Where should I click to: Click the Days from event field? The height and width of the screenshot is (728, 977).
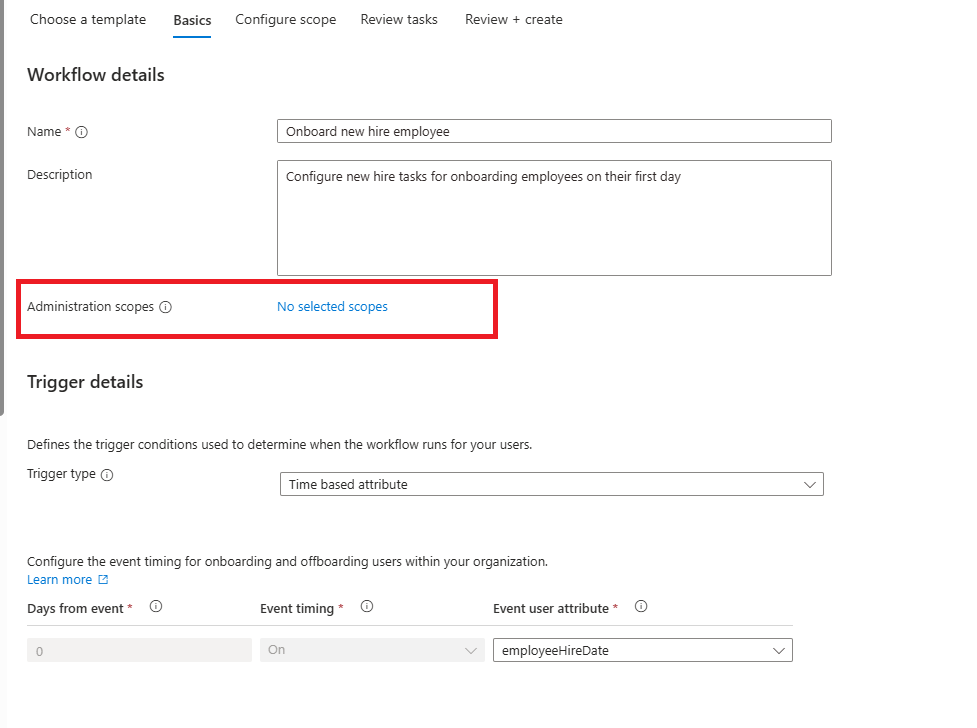point(139,650)
